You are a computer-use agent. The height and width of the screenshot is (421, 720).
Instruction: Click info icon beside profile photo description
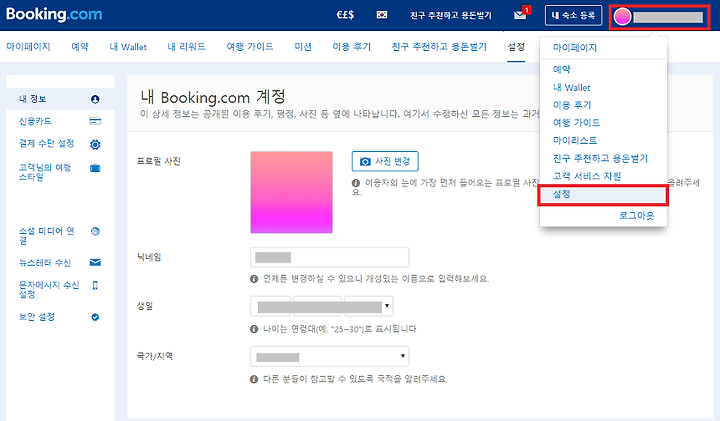356,183
